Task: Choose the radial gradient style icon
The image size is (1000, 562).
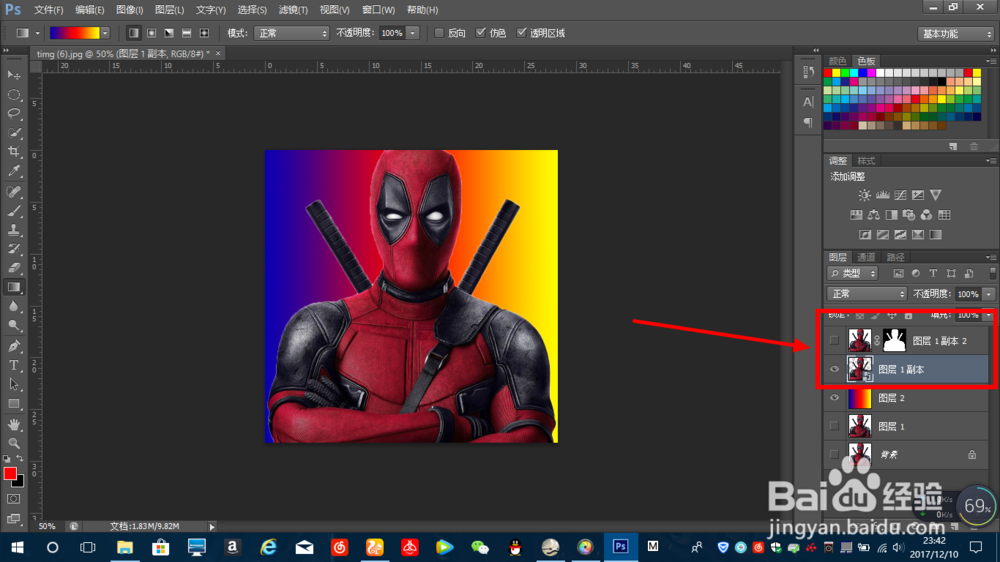Action: point(151,33)
